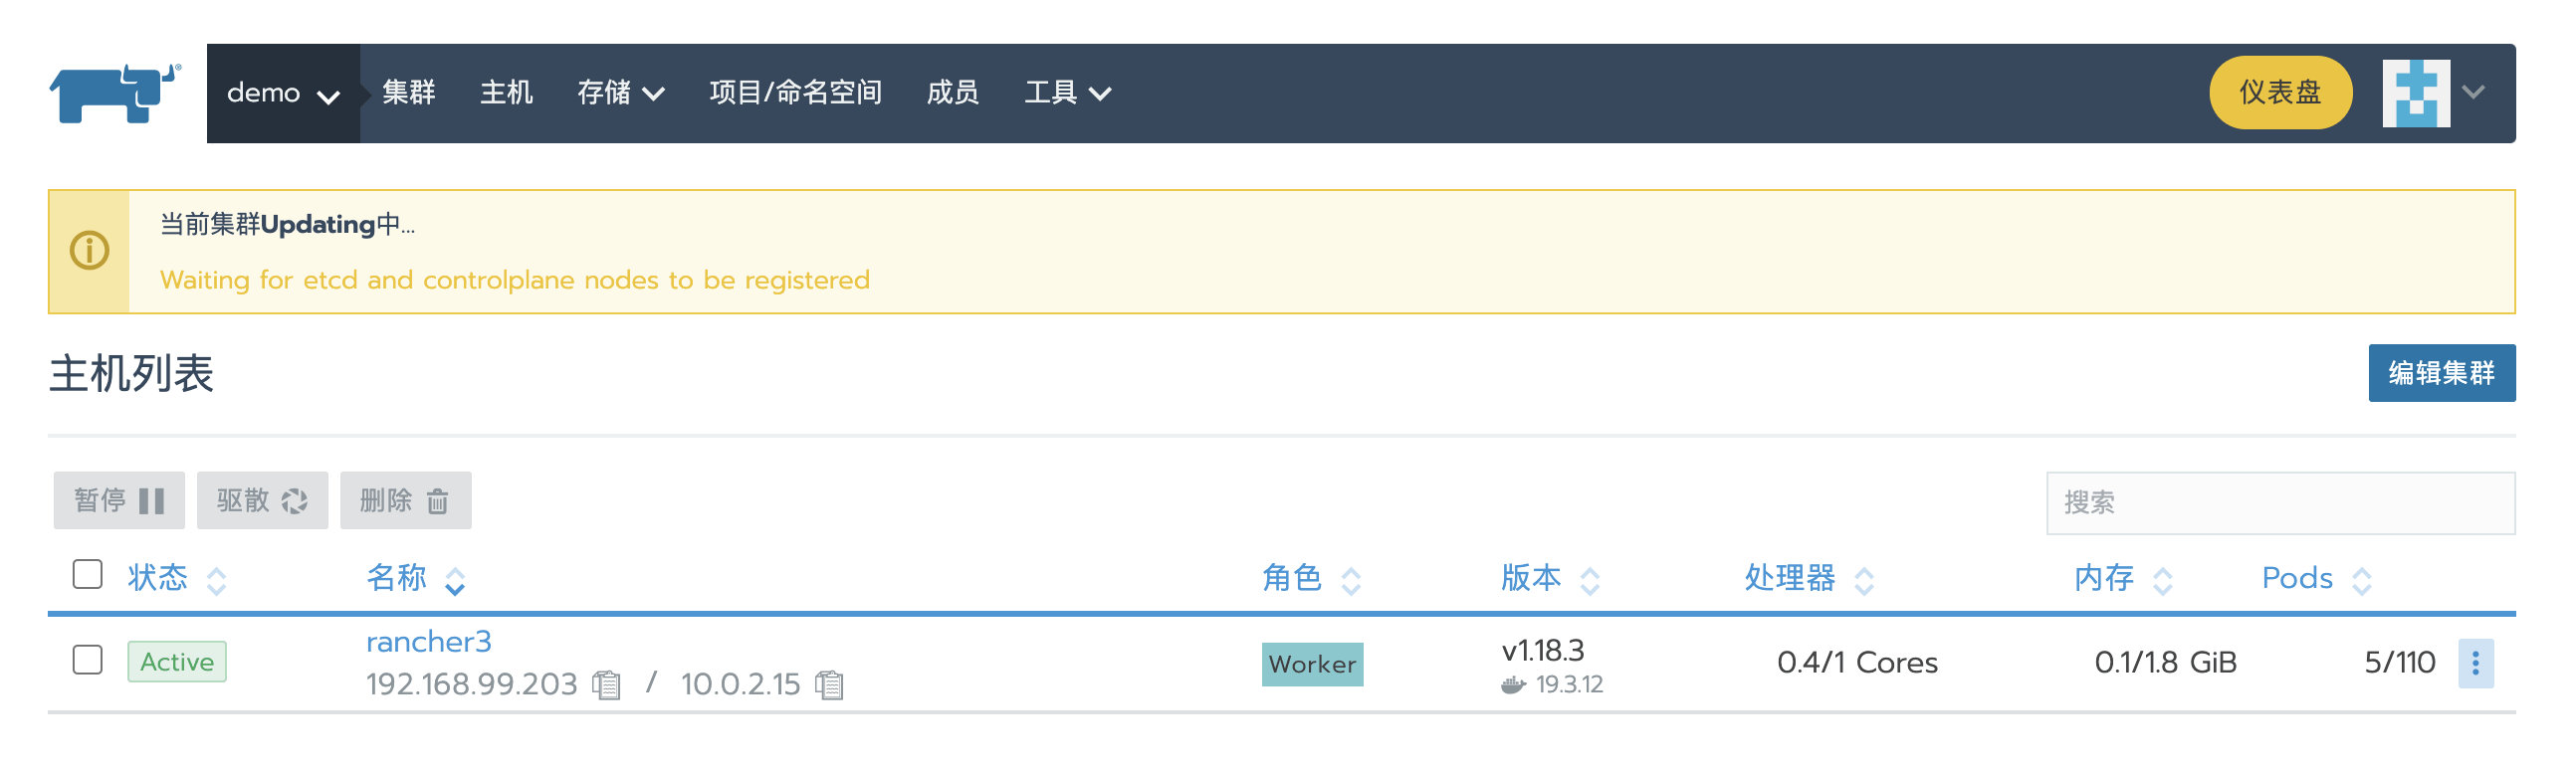Click the 搜索 search field
Viewport: 2576px width, 772px height.
(x=2279, y=503)
